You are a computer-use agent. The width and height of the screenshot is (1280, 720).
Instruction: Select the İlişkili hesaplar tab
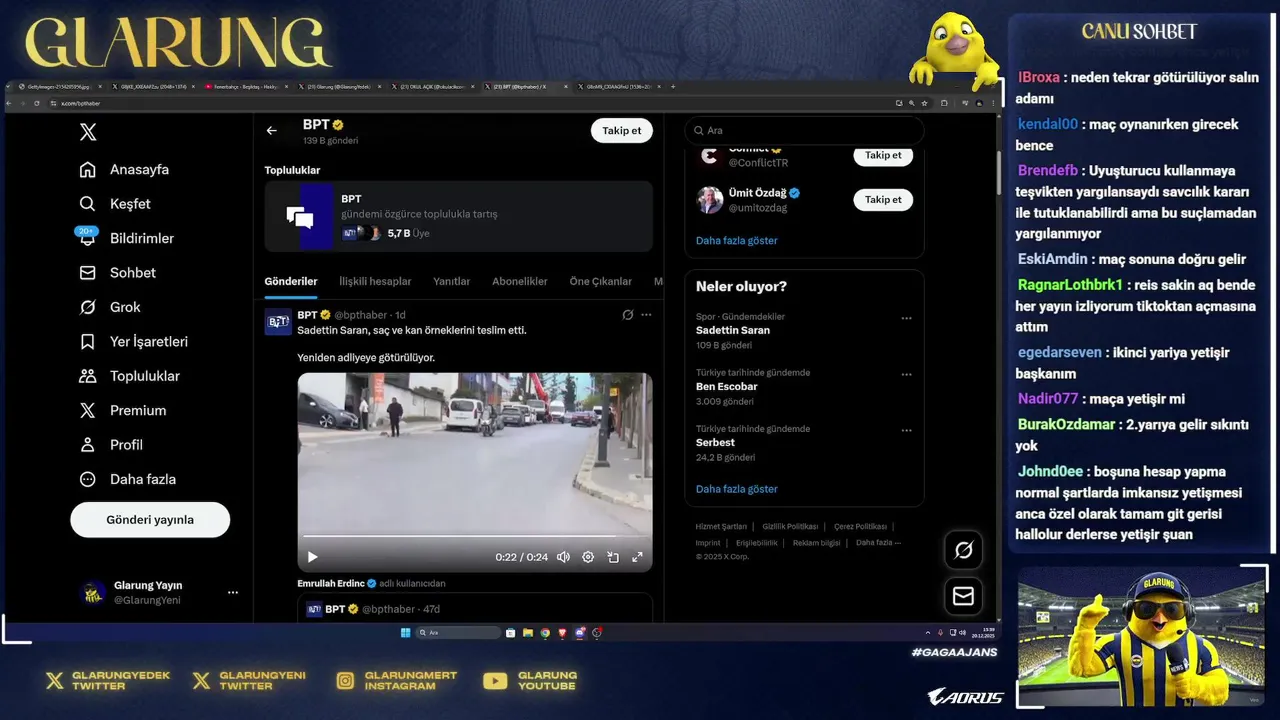(375, 282)
